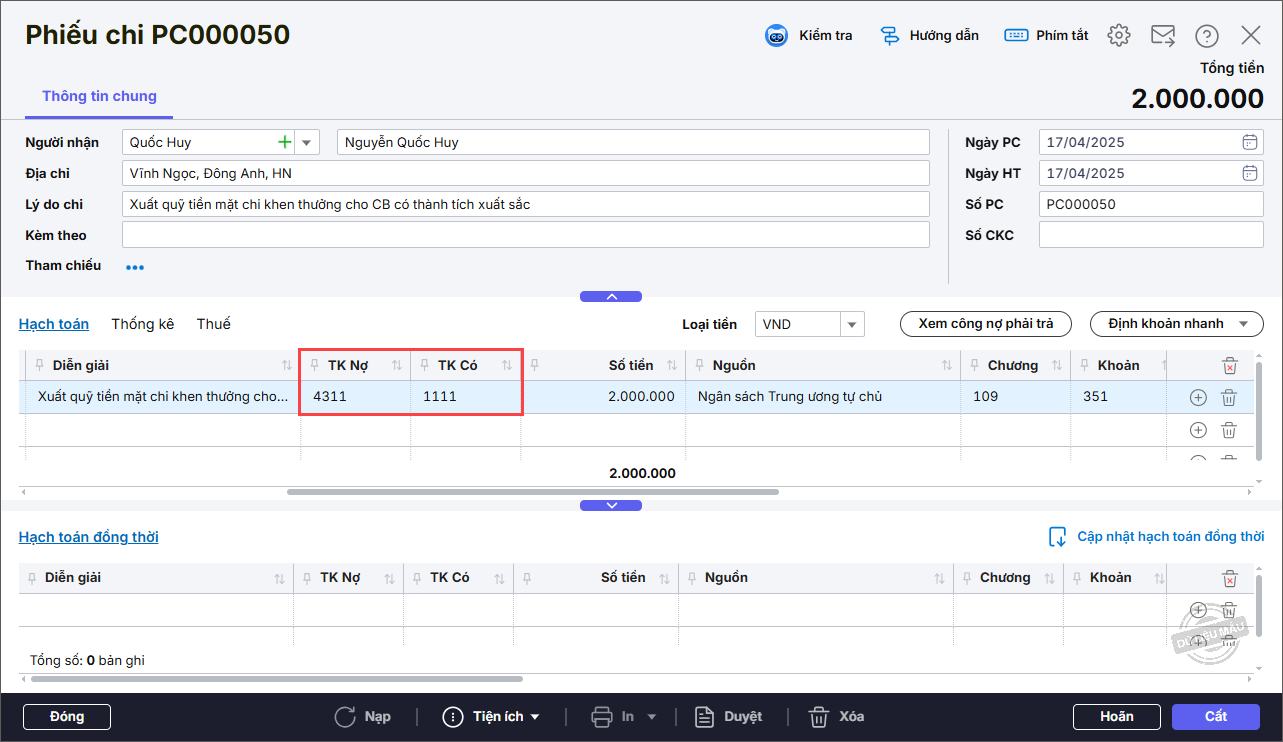
Task: Switch to the Thuế tab
Action: pos(213,324)
